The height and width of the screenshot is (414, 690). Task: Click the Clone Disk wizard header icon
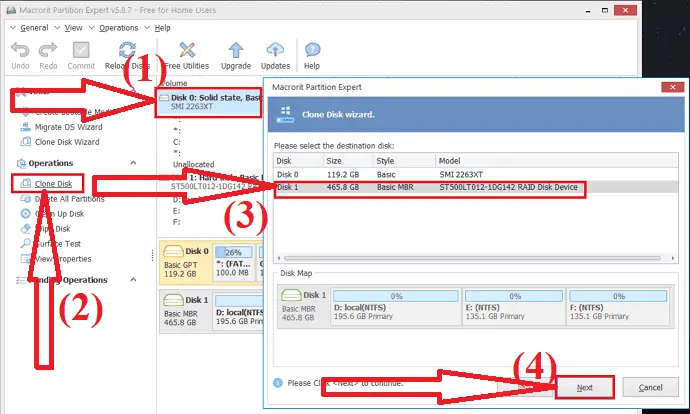tap(285, 114)
